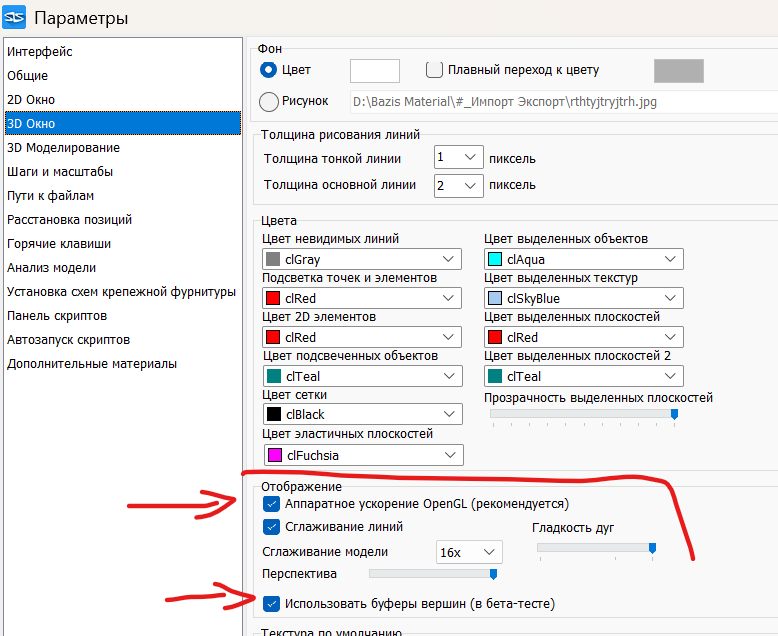
Task: Open the Цвет сетки clBlack dropdown
Action: click(x=363, y=414)
